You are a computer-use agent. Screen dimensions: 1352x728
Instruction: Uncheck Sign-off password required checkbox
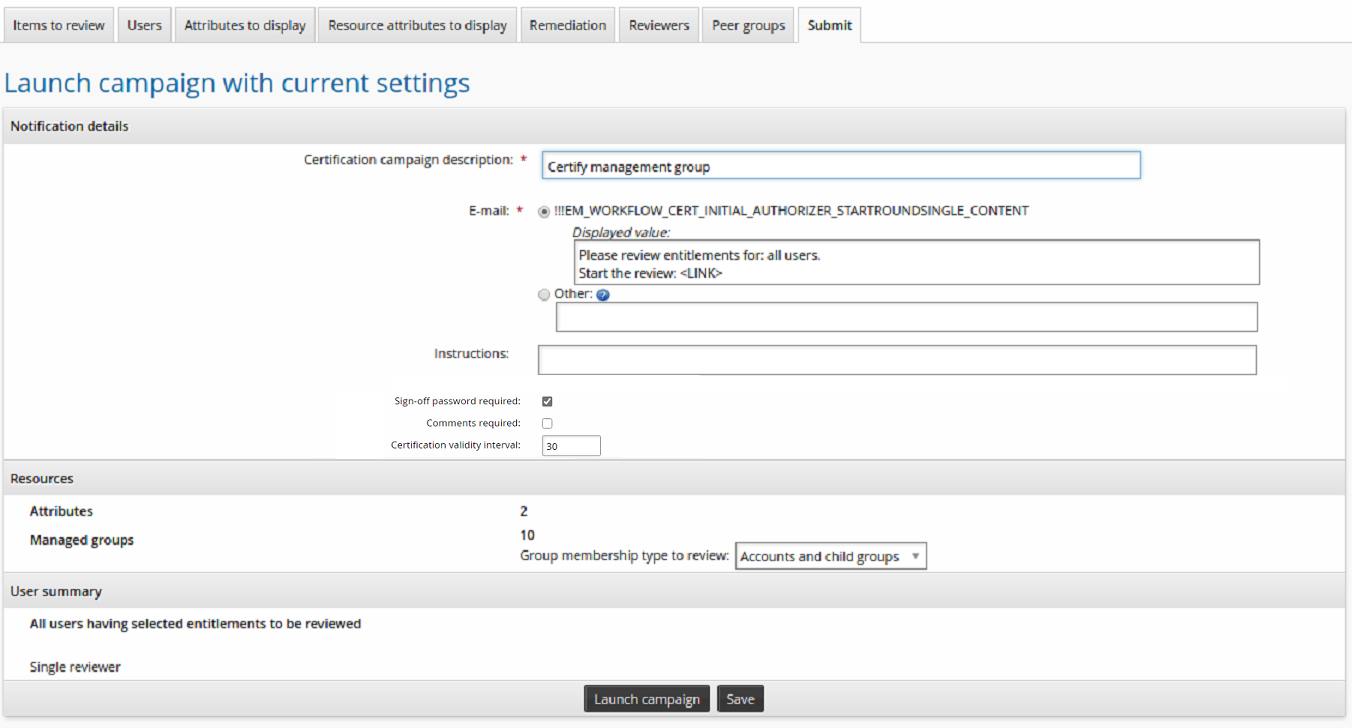[547, 401]
